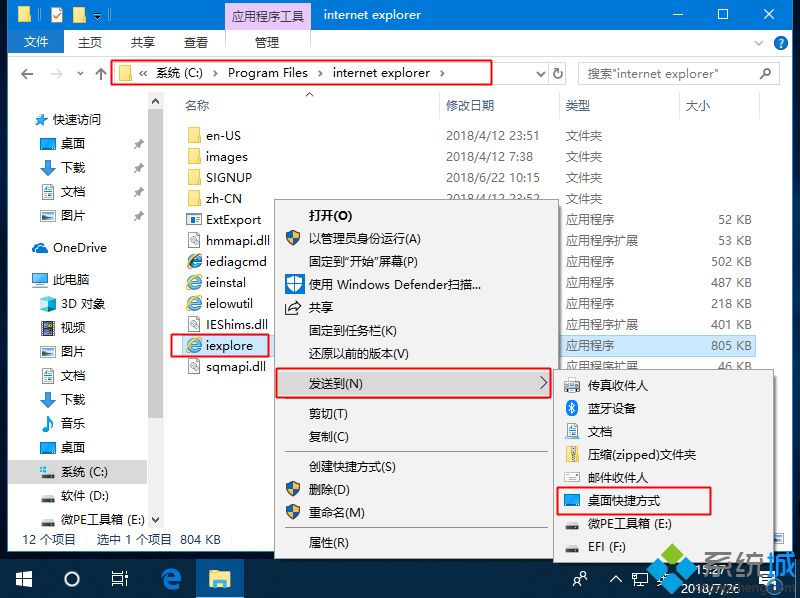Select 重命名(M) in context menu
The width and height of the screenshot is (800, 598).
[337, 512]
